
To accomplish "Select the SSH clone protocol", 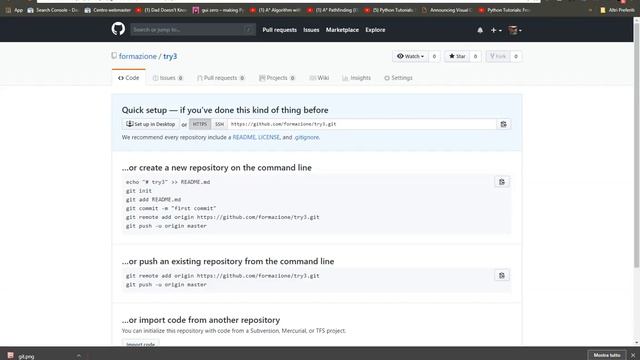I will coord(220,124).
